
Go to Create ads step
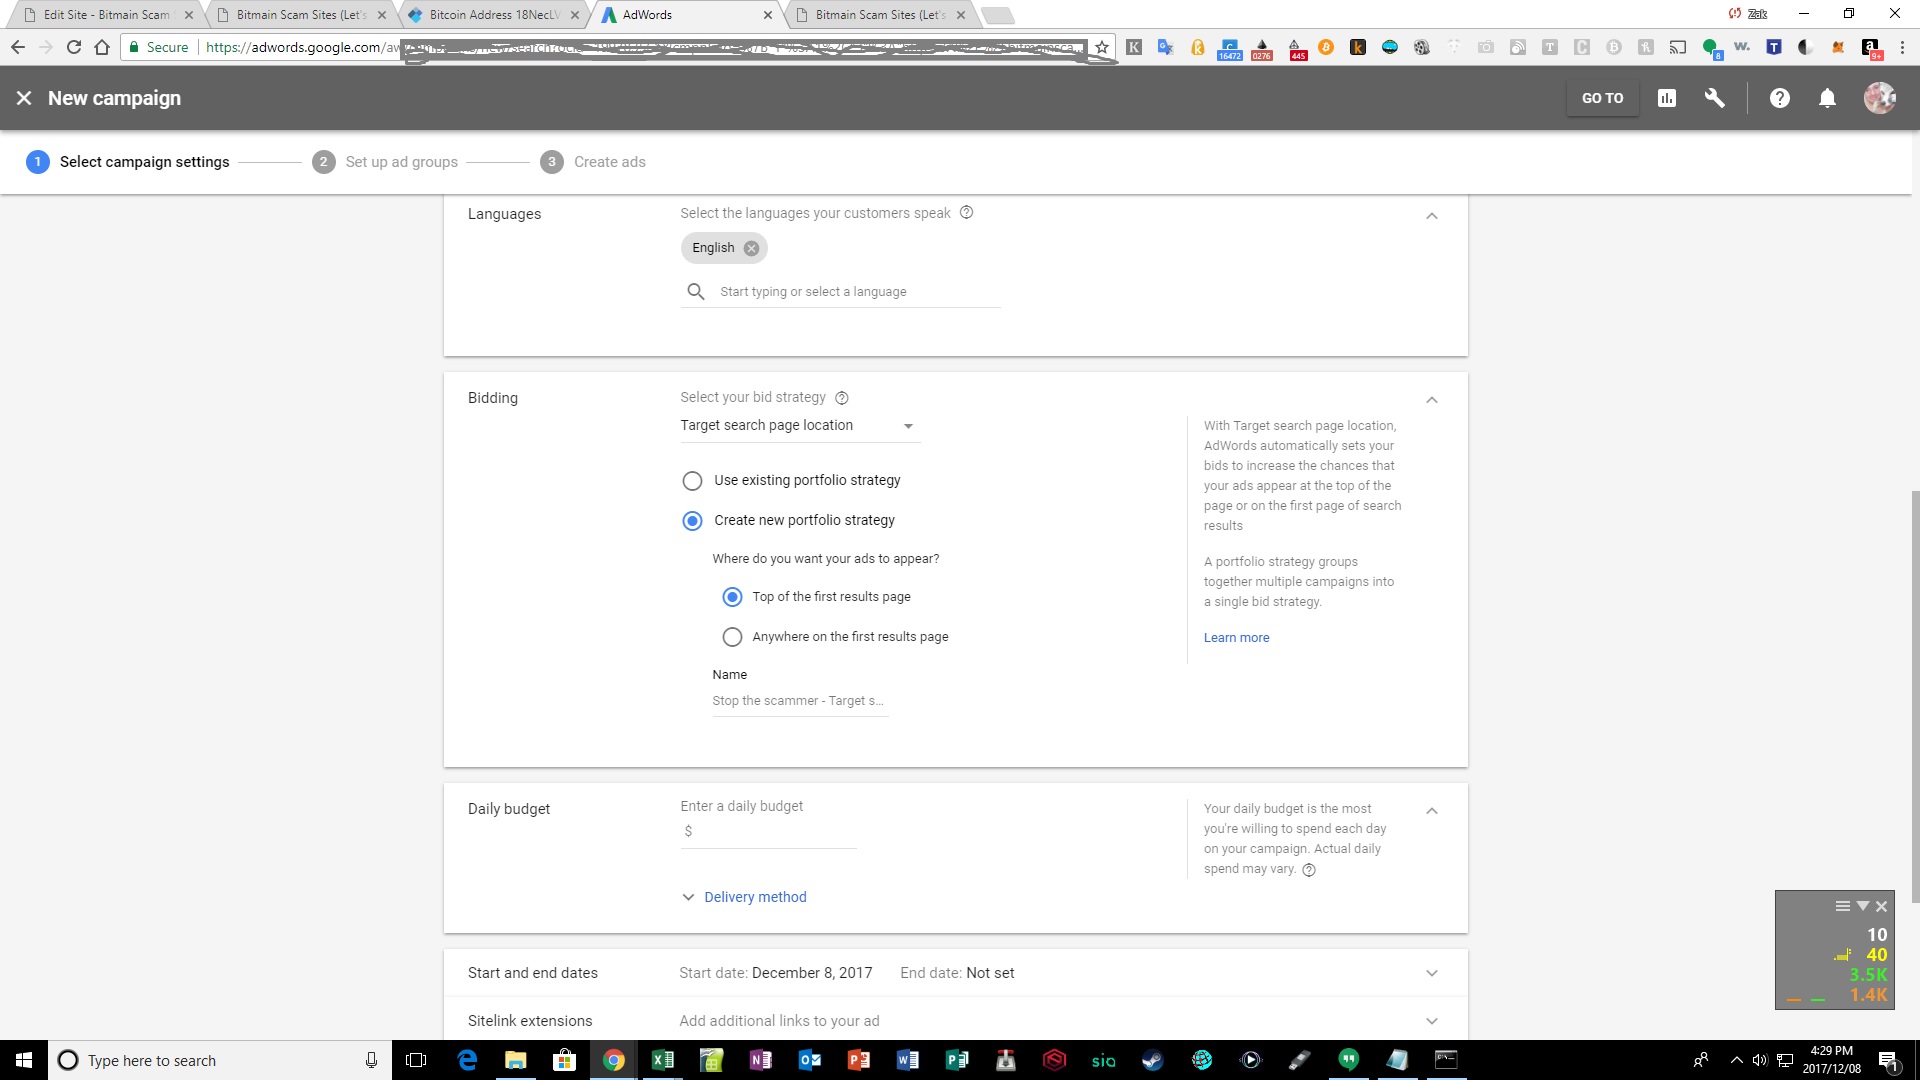click(593, 162)
